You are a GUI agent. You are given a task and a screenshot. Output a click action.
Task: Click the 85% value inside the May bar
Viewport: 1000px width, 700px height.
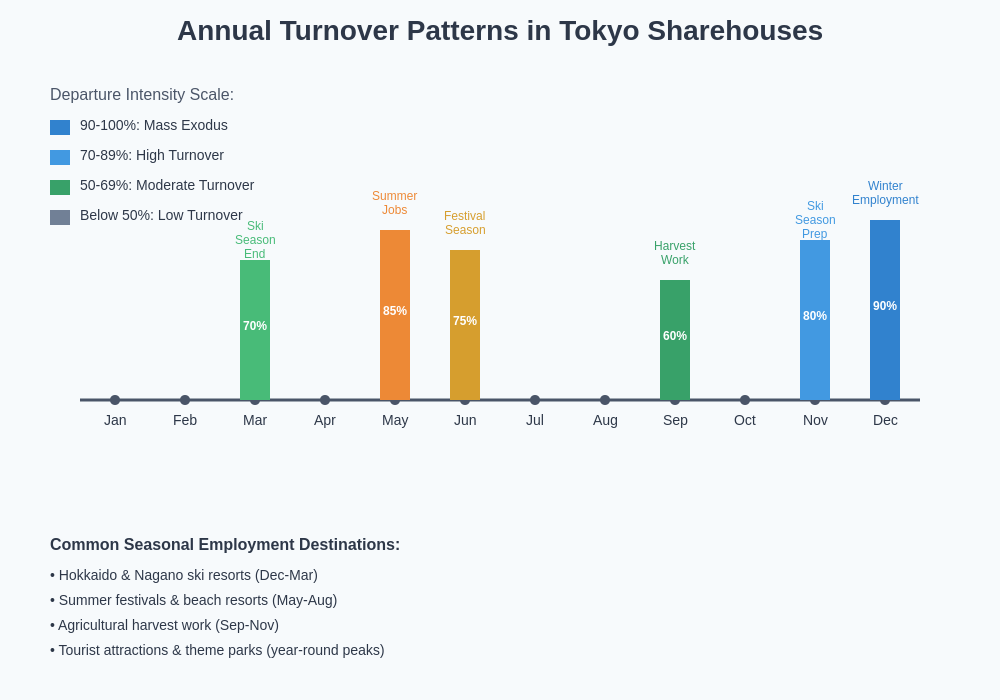pos(395,311)
